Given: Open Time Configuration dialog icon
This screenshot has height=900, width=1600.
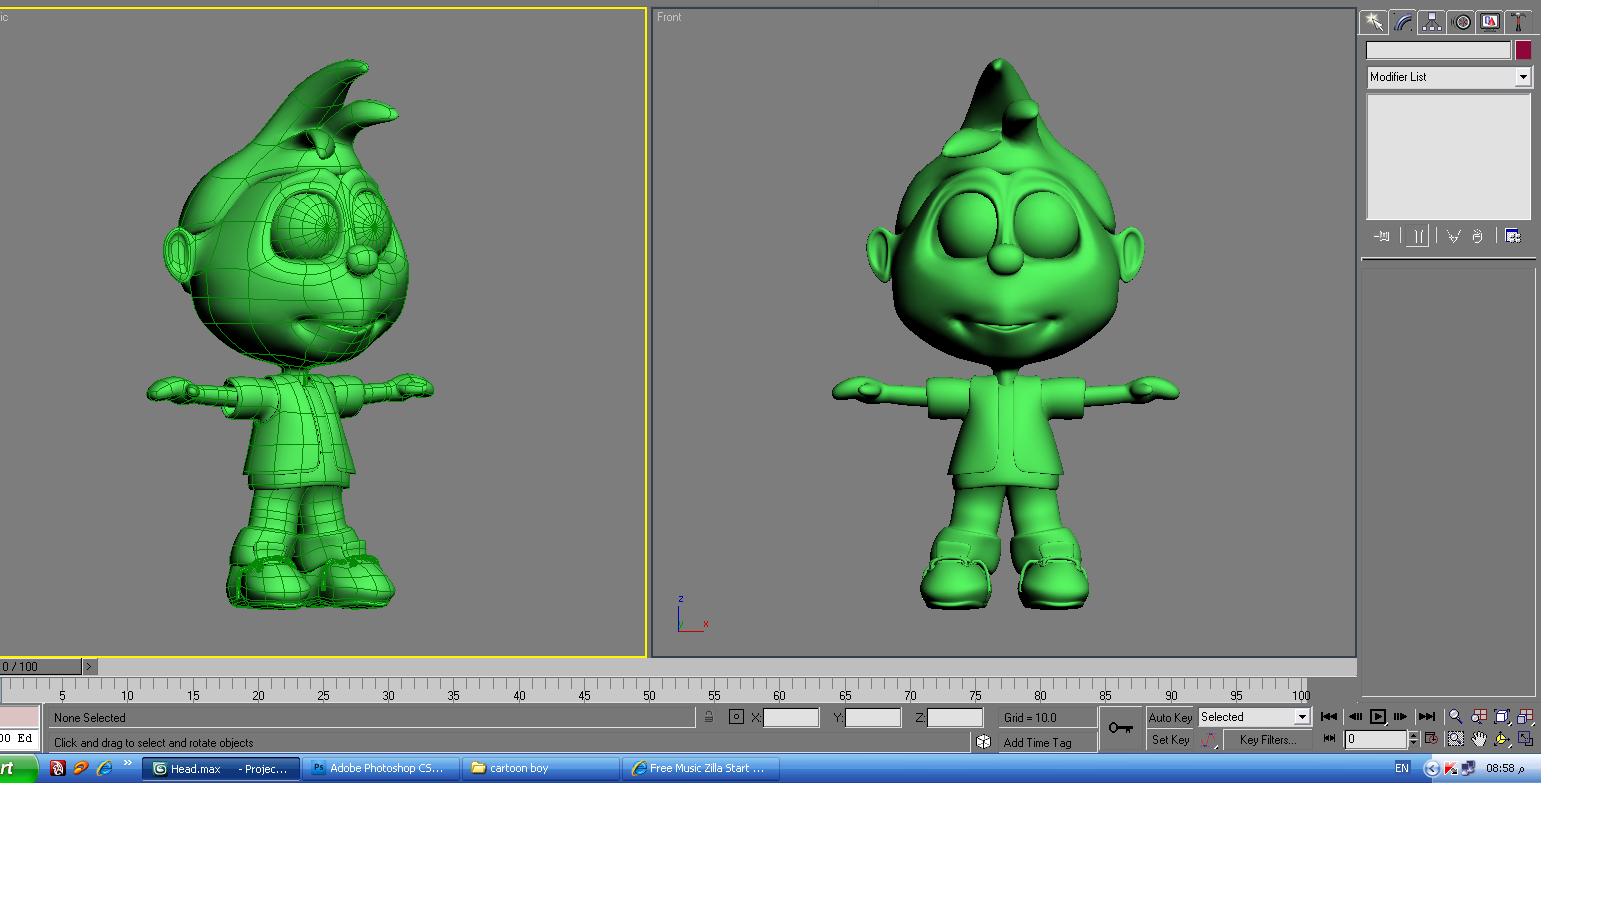Looking at the screenshot, I should tap(1431, 739).
